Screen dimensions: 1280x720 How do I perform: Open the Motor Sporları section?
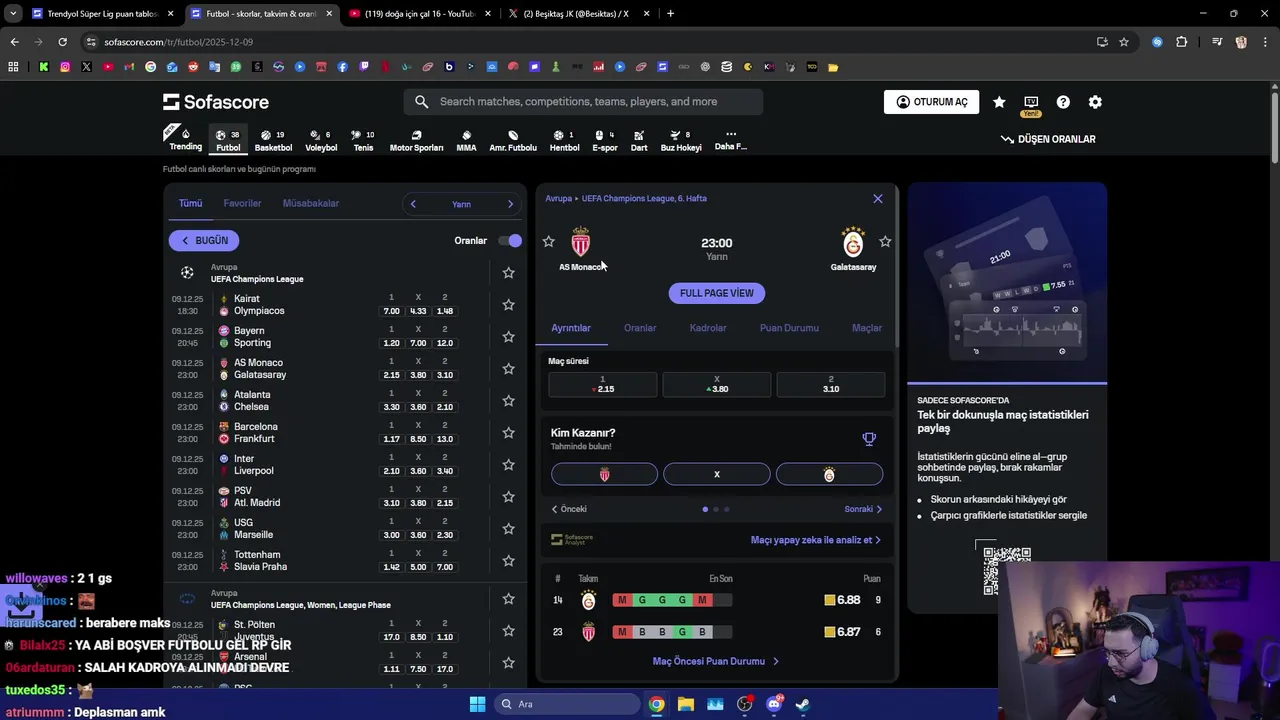tap(416, 140)
